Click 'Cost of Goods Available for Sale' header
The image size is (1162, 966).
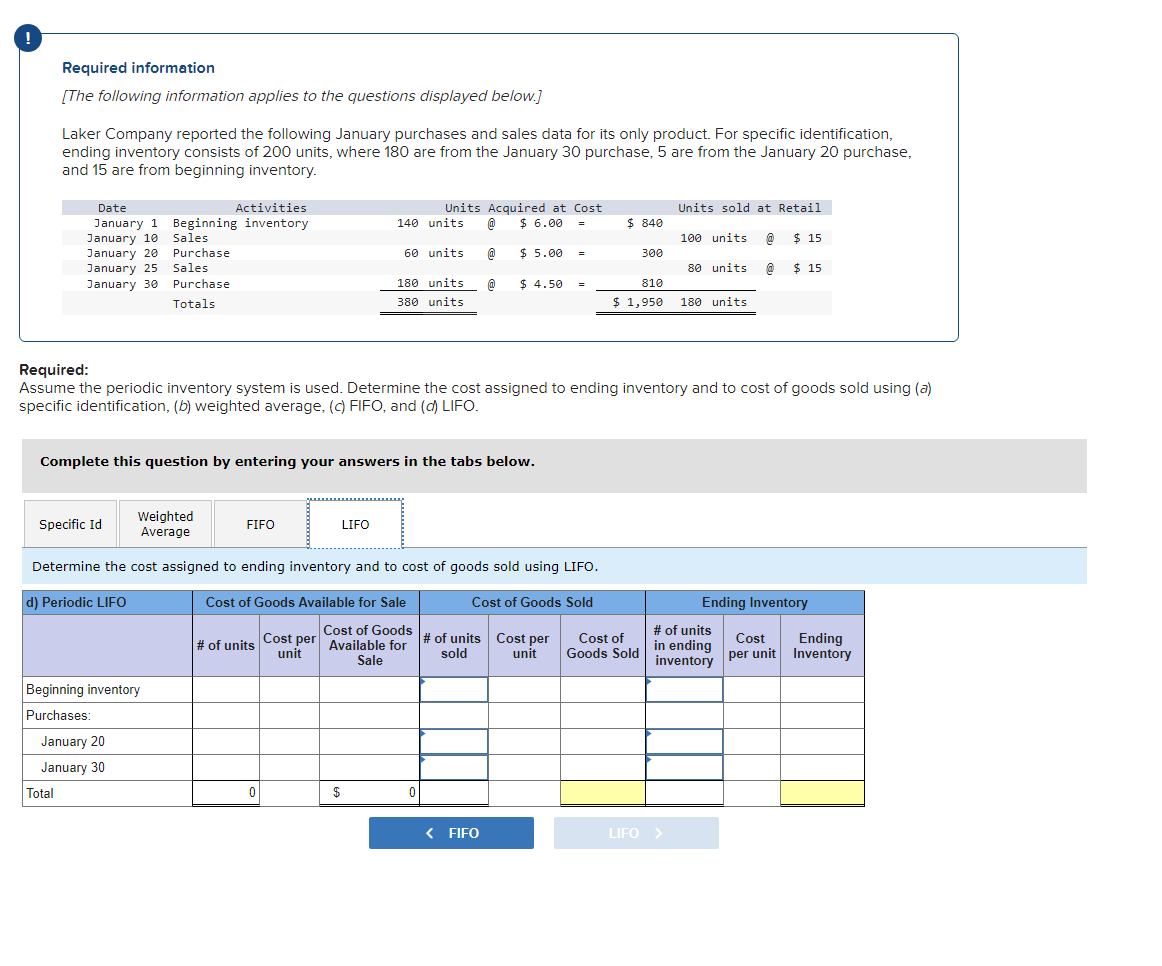click(305, 602)
